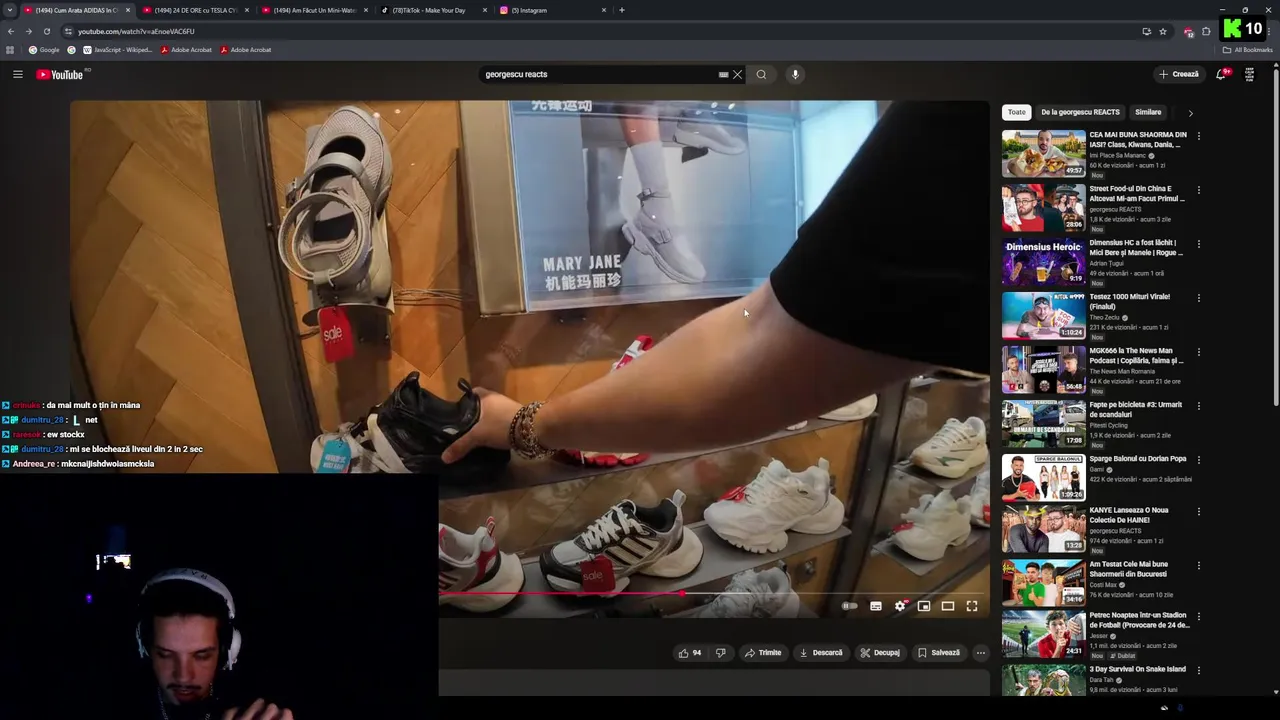Open a new browser tab with plus icon

(x=622, y=10)
